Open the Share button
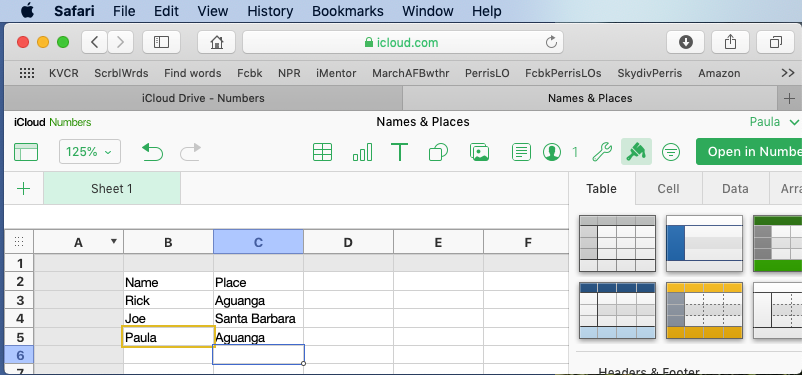Viewport: 802px width, 375px height. (730, 42)
